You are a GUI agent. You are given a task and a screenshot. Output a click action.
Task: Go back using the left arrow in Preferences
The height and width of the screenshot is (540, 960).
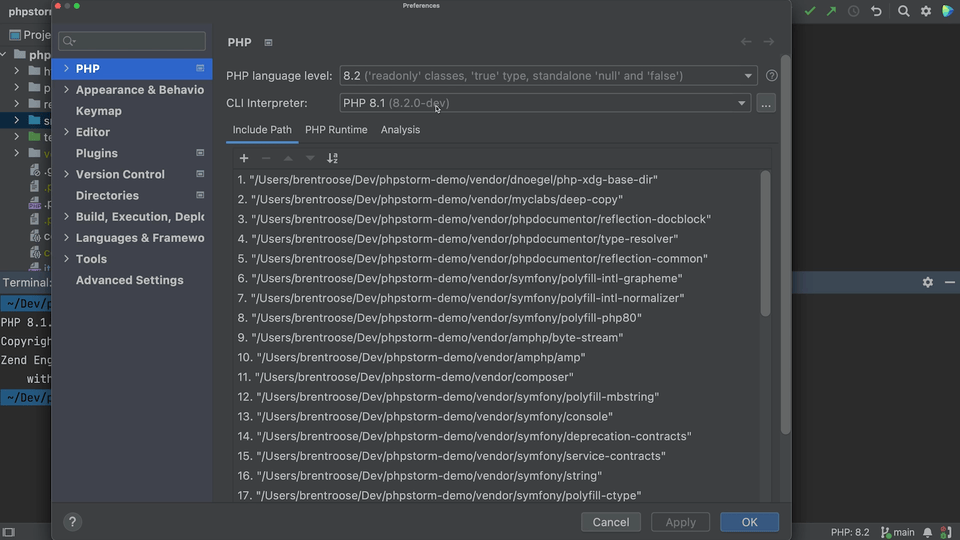(x=746, y=42)
